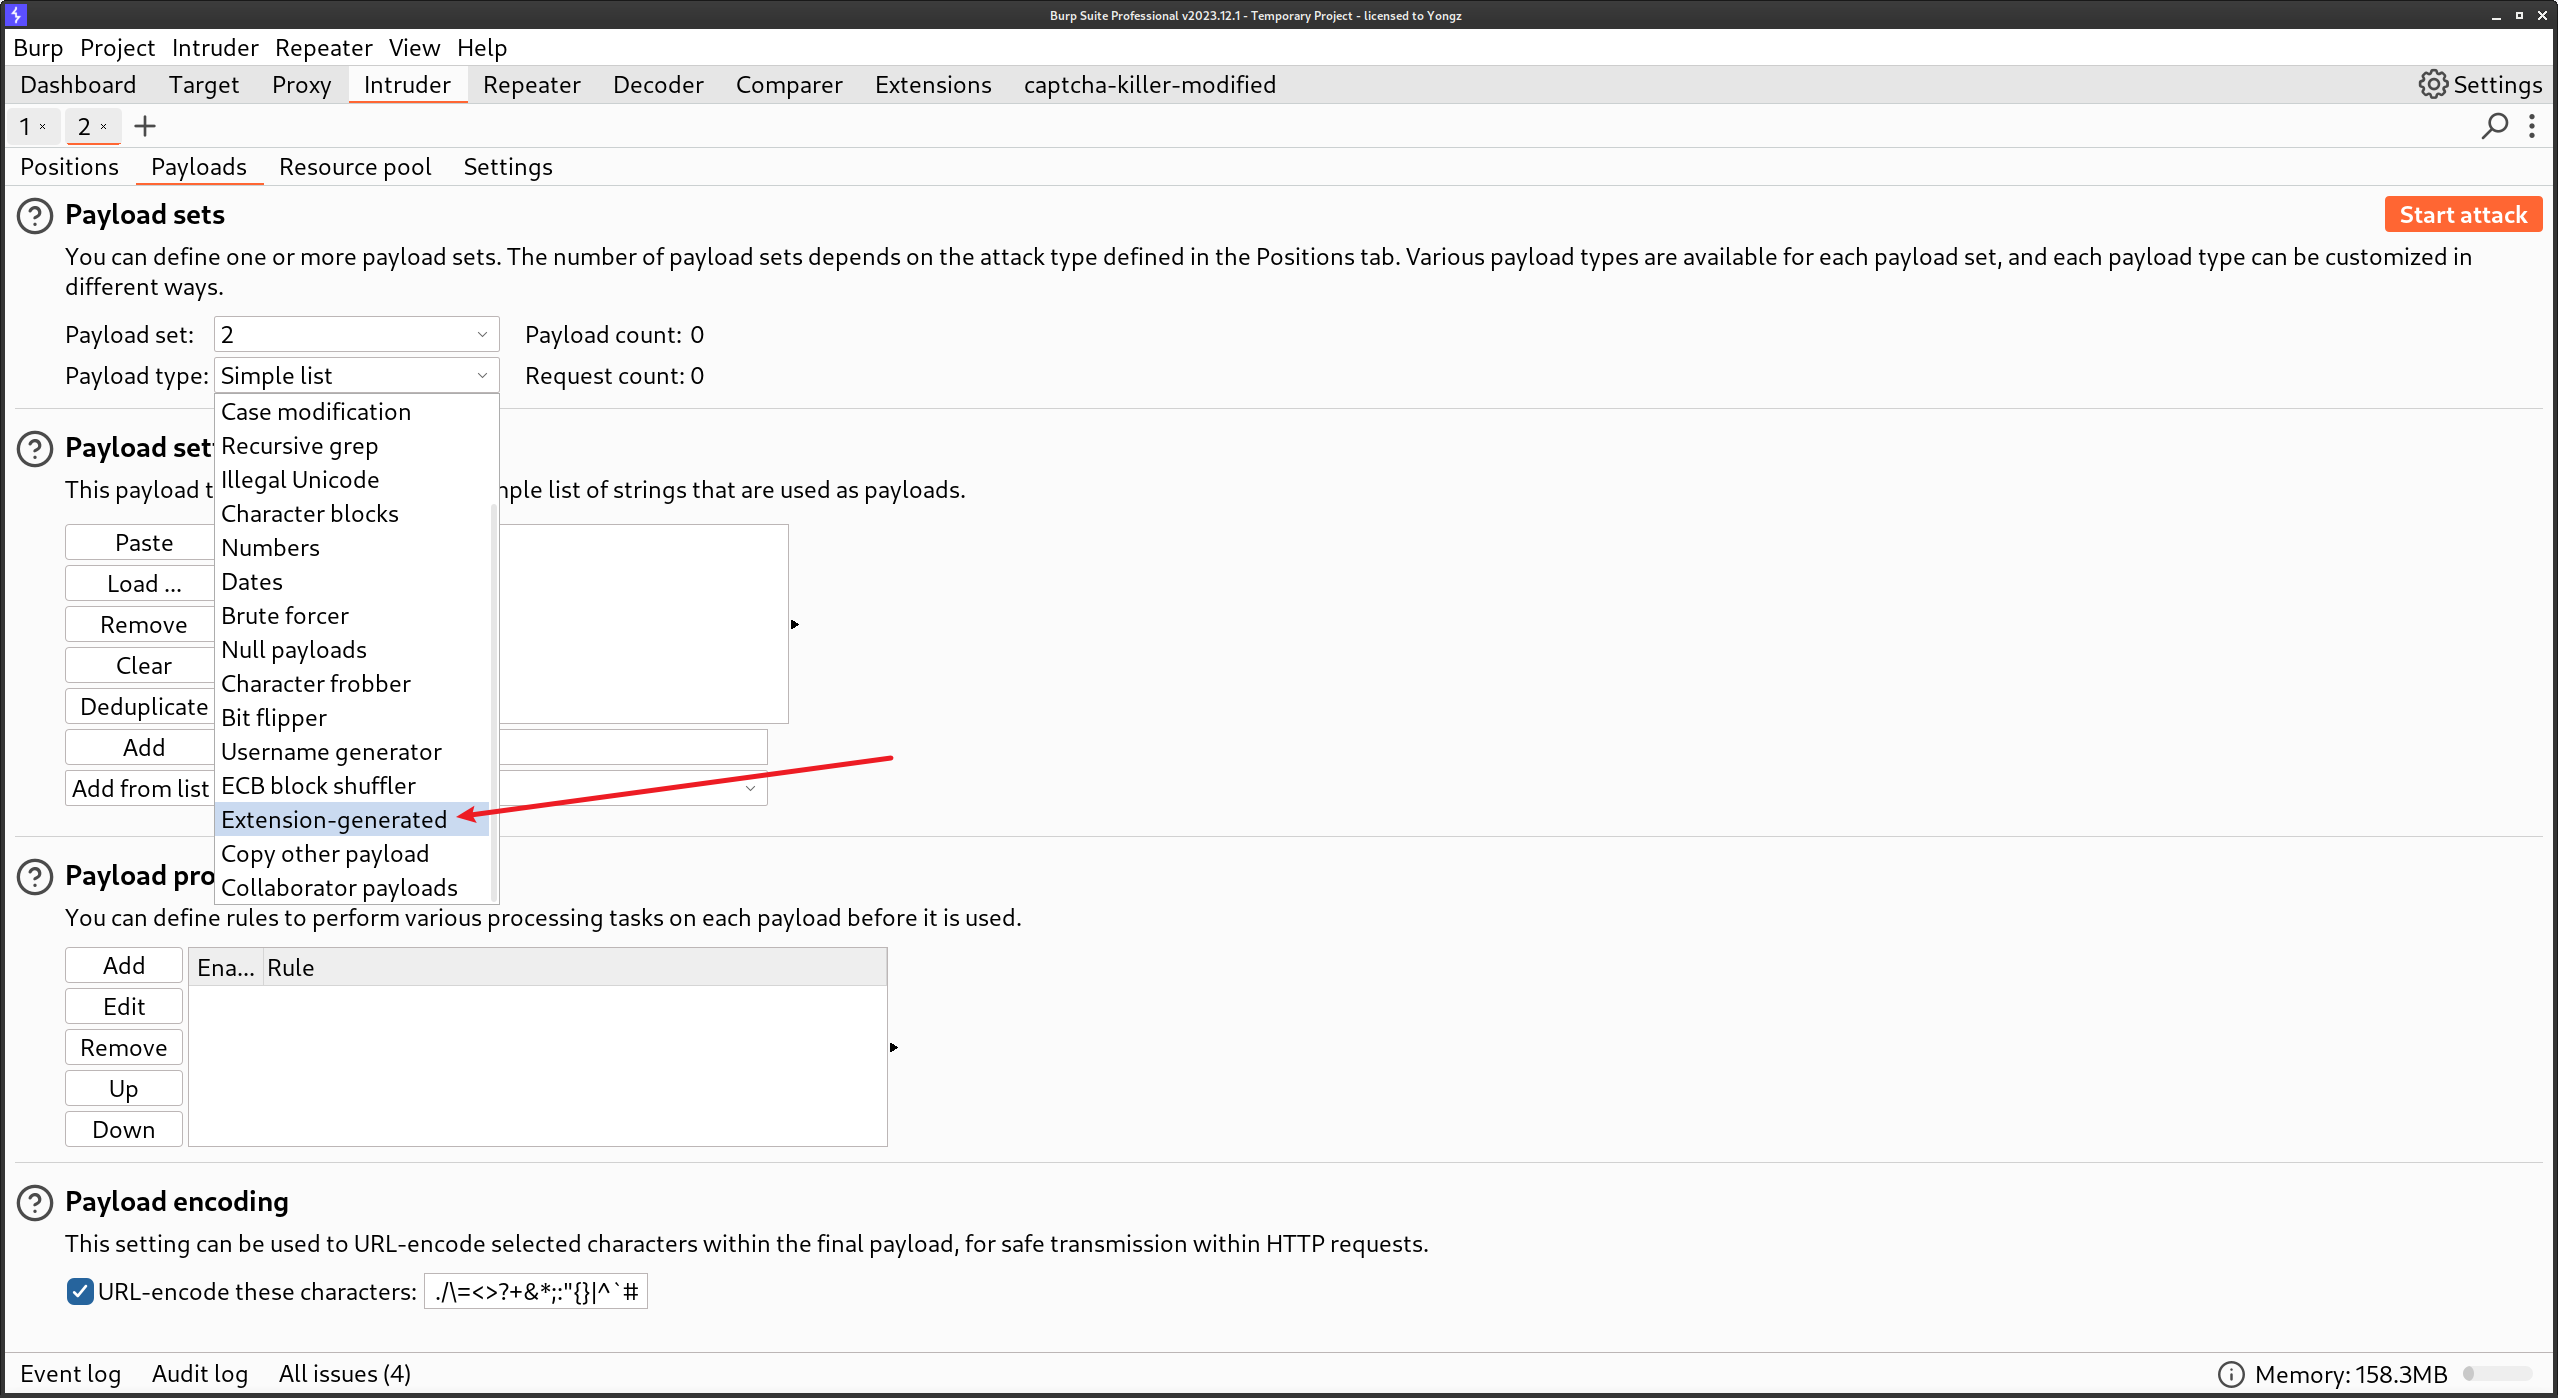Open help for Payload processing section

point(35,876)
